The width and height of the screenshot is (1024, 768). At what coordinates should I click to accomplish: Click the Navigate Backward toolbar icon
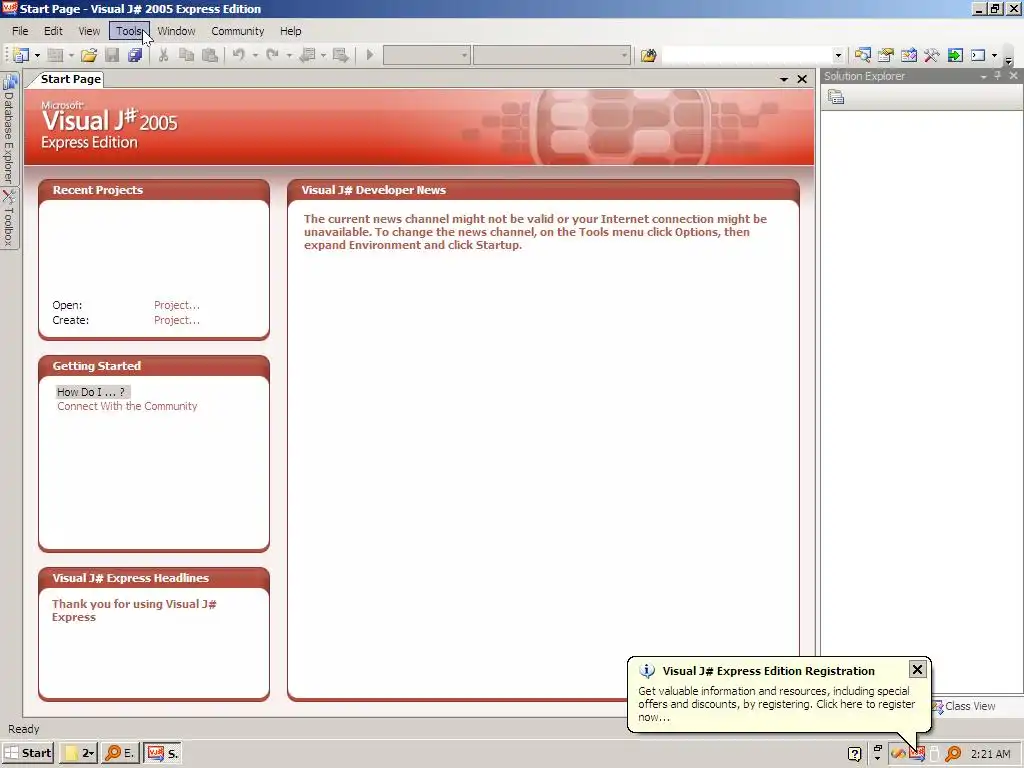pyautogui.click(x=307, y=56)
